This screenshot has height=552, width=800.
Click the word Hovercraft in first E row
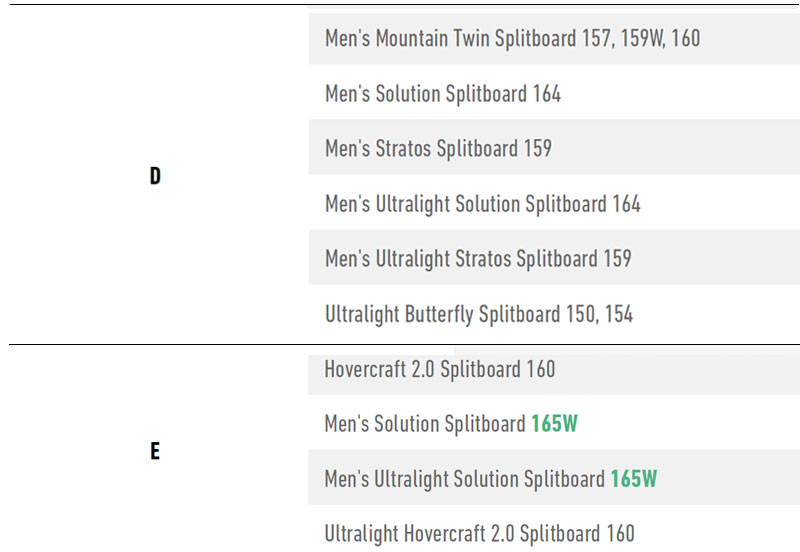(x=365, y=369)
